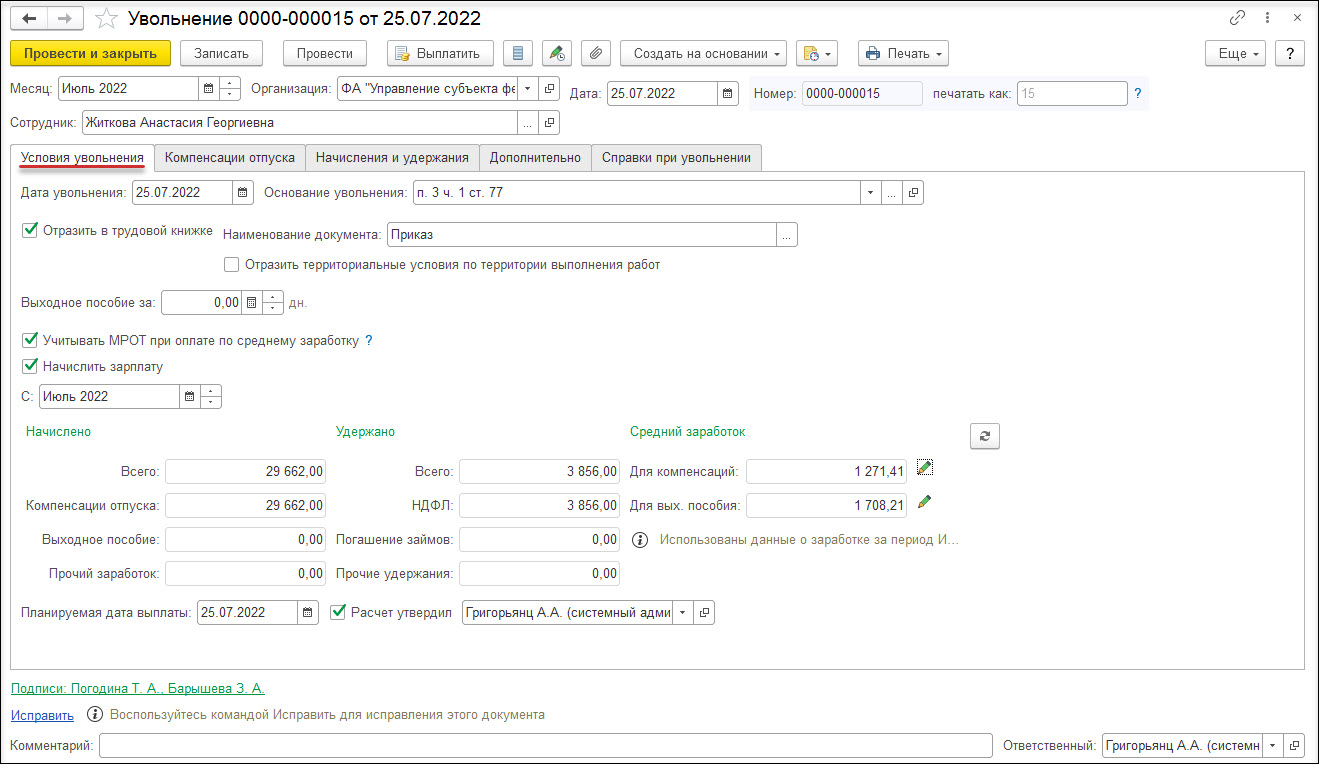
Task: Click the Дата увольнения date field
Action: tap(182, 192)
